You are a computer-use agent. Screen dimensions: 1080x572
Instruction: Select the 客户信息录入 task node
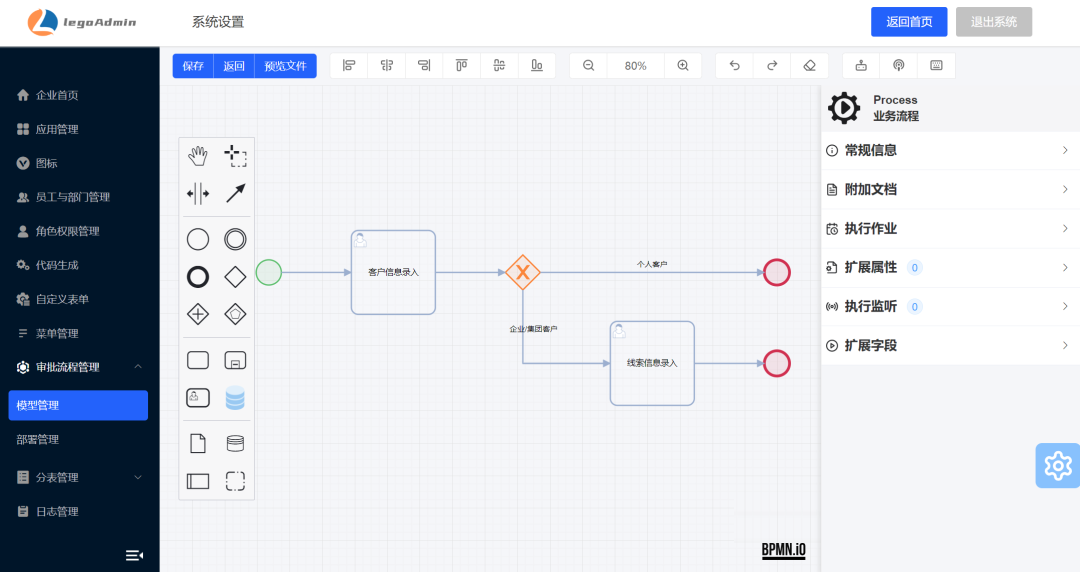point(393,272)
